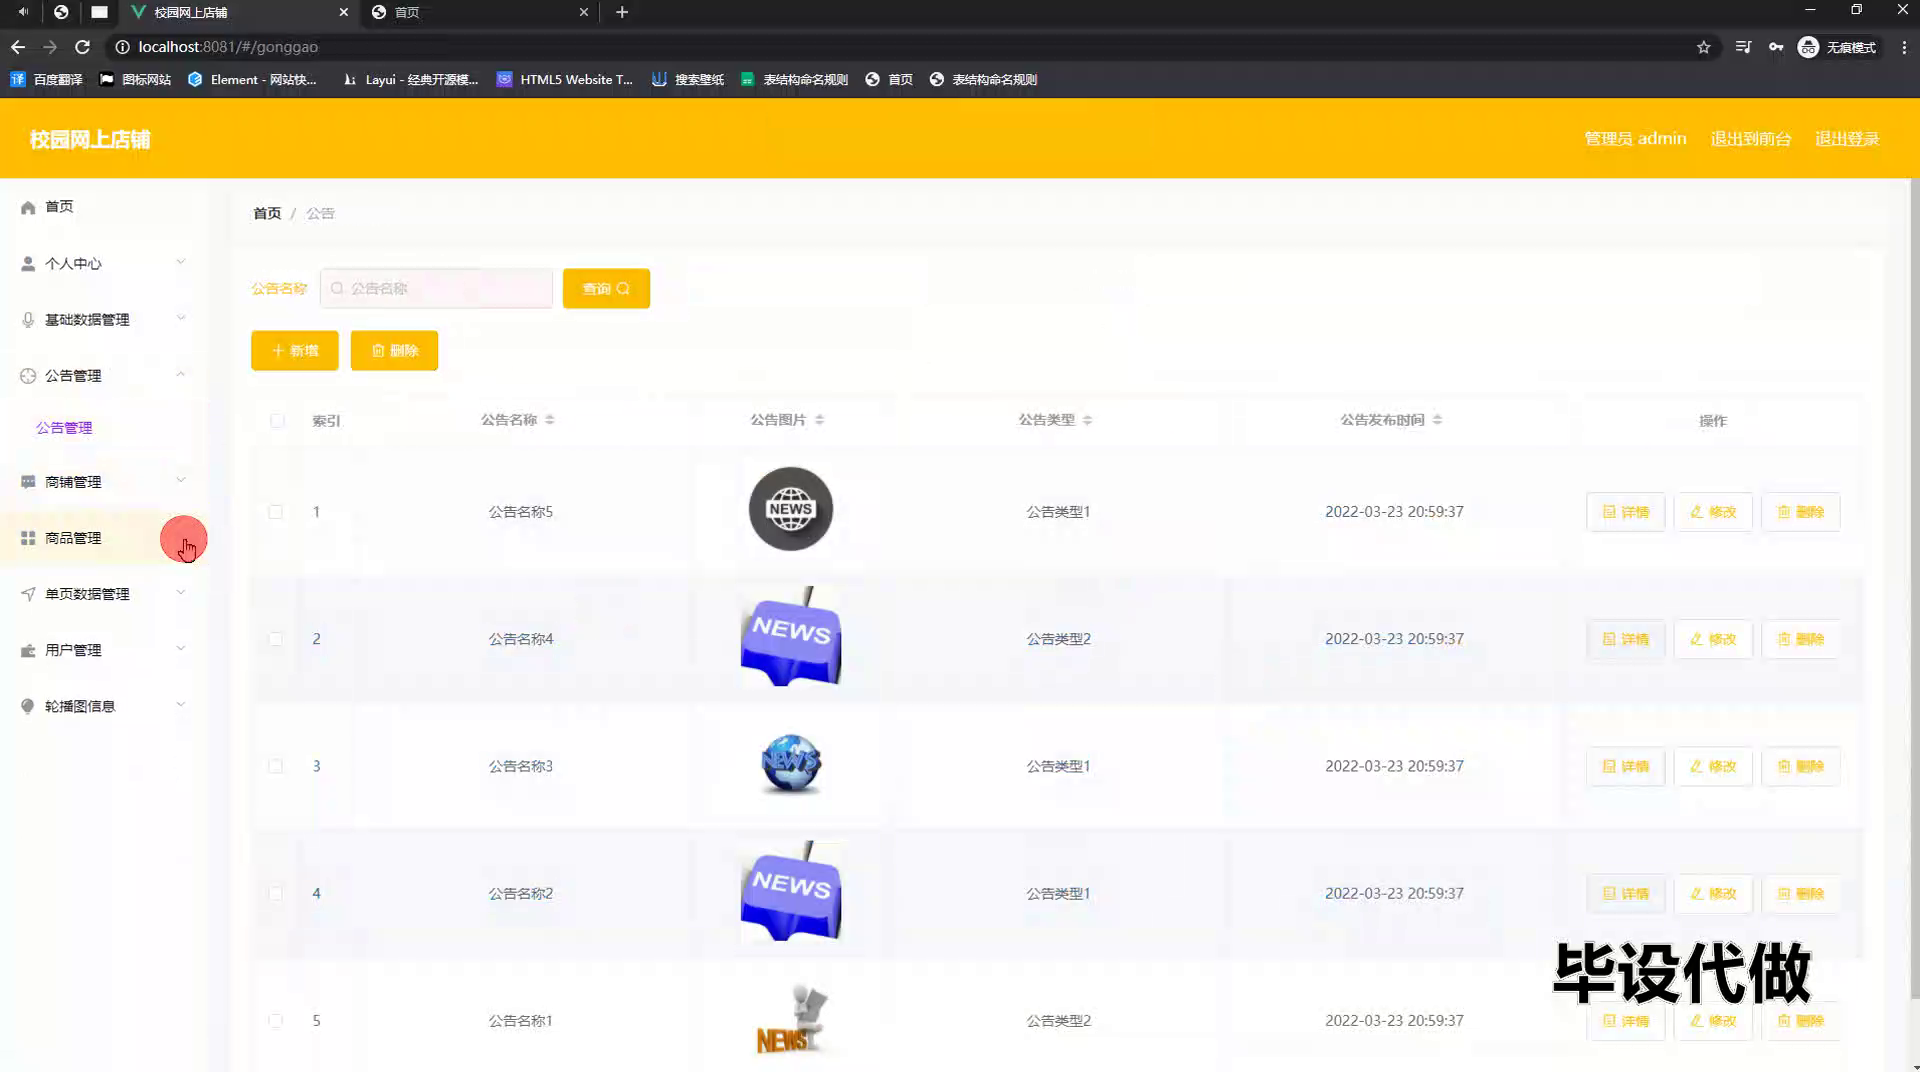
Task: Expand the 个人中心 menu
Action: point(104,263)
